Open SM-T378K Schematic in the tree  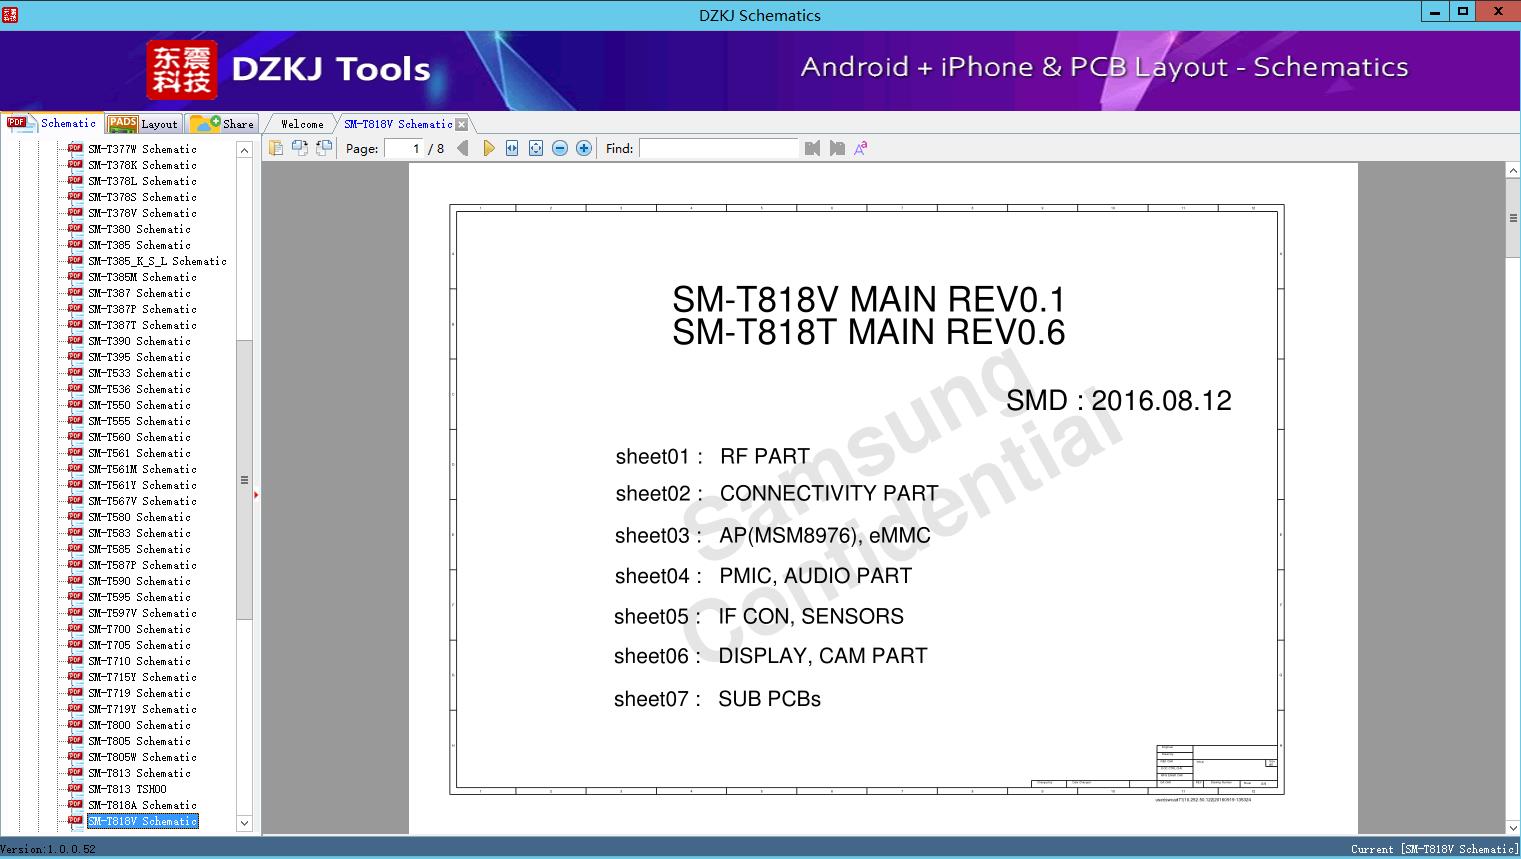pos(142,165)
